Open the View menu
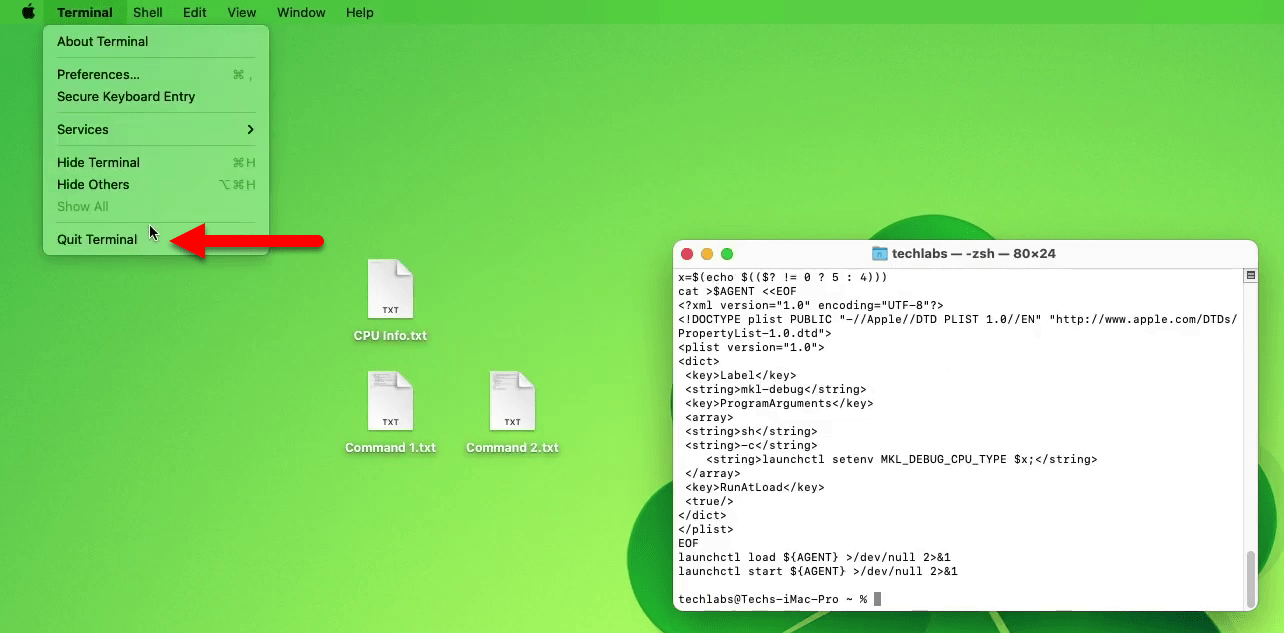Screen dimensions: 1284x633 coord(242,12)
